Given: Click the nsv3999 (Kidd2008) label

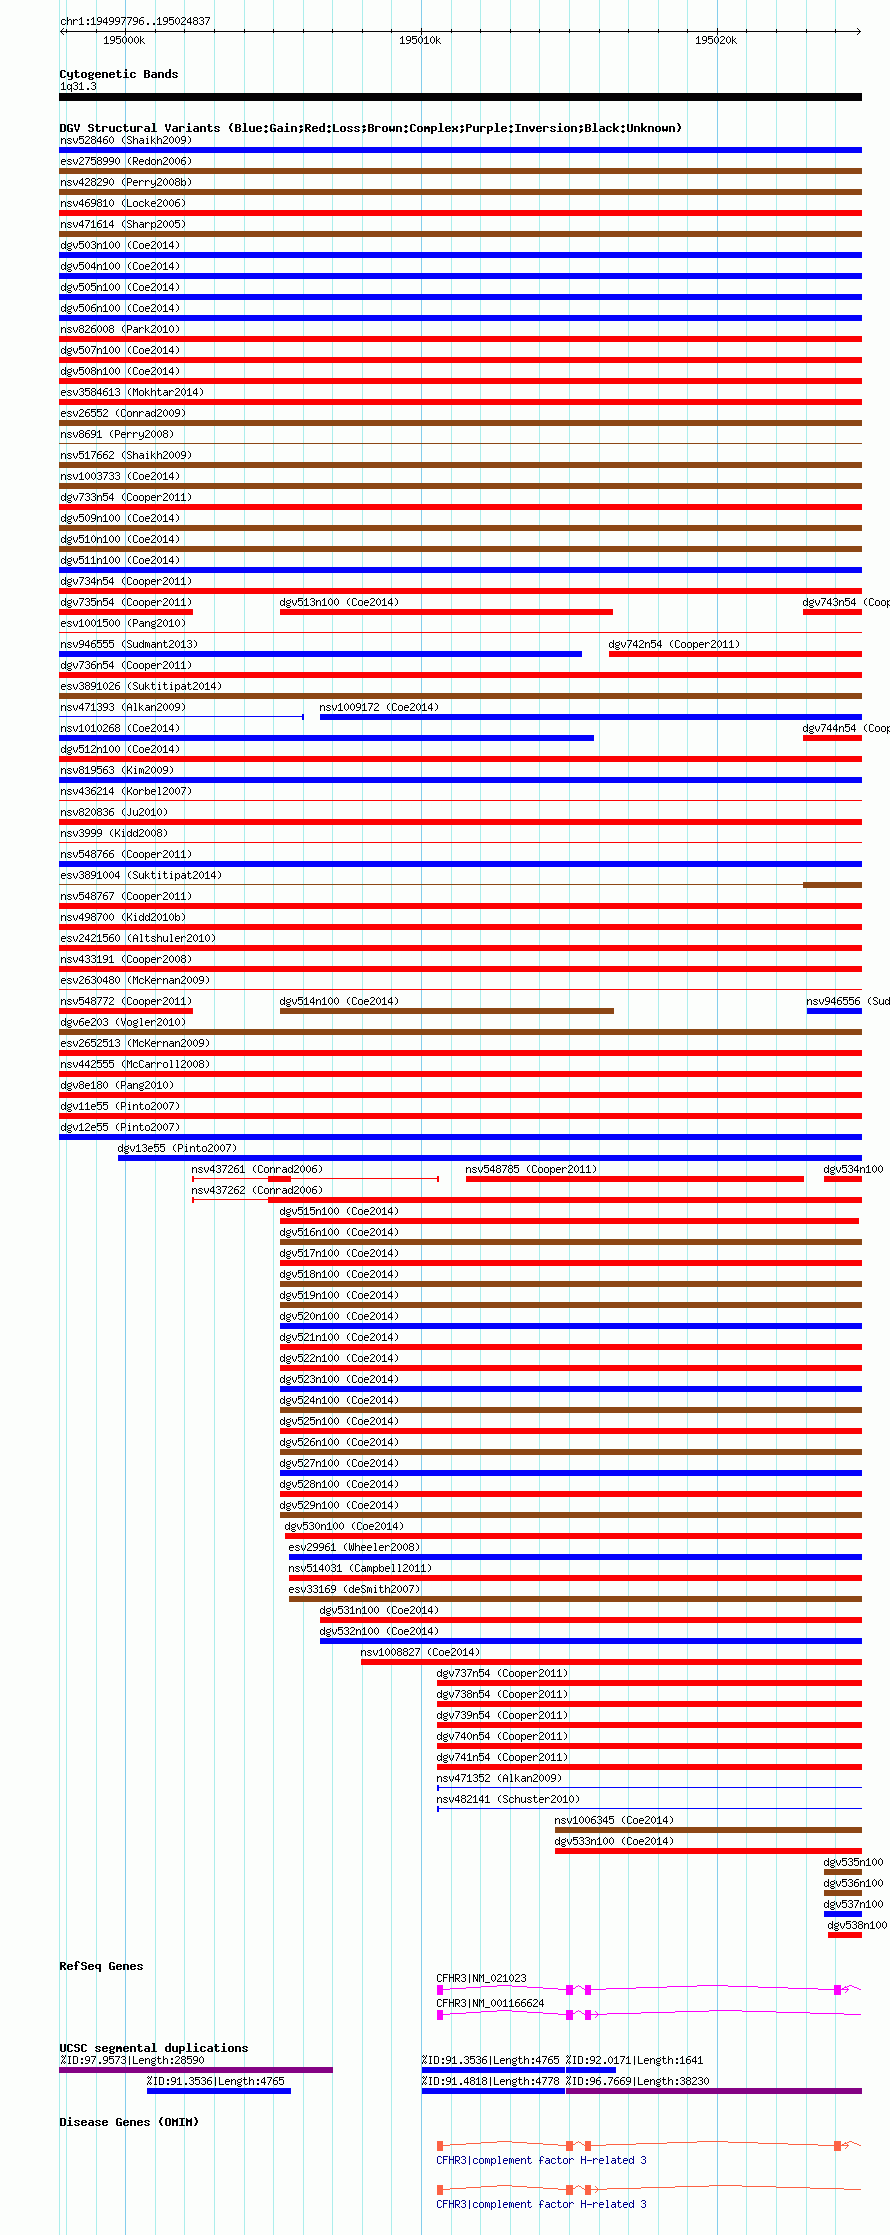Looking at the screenshot, I should pyautogui.click(x=113, y=833).
